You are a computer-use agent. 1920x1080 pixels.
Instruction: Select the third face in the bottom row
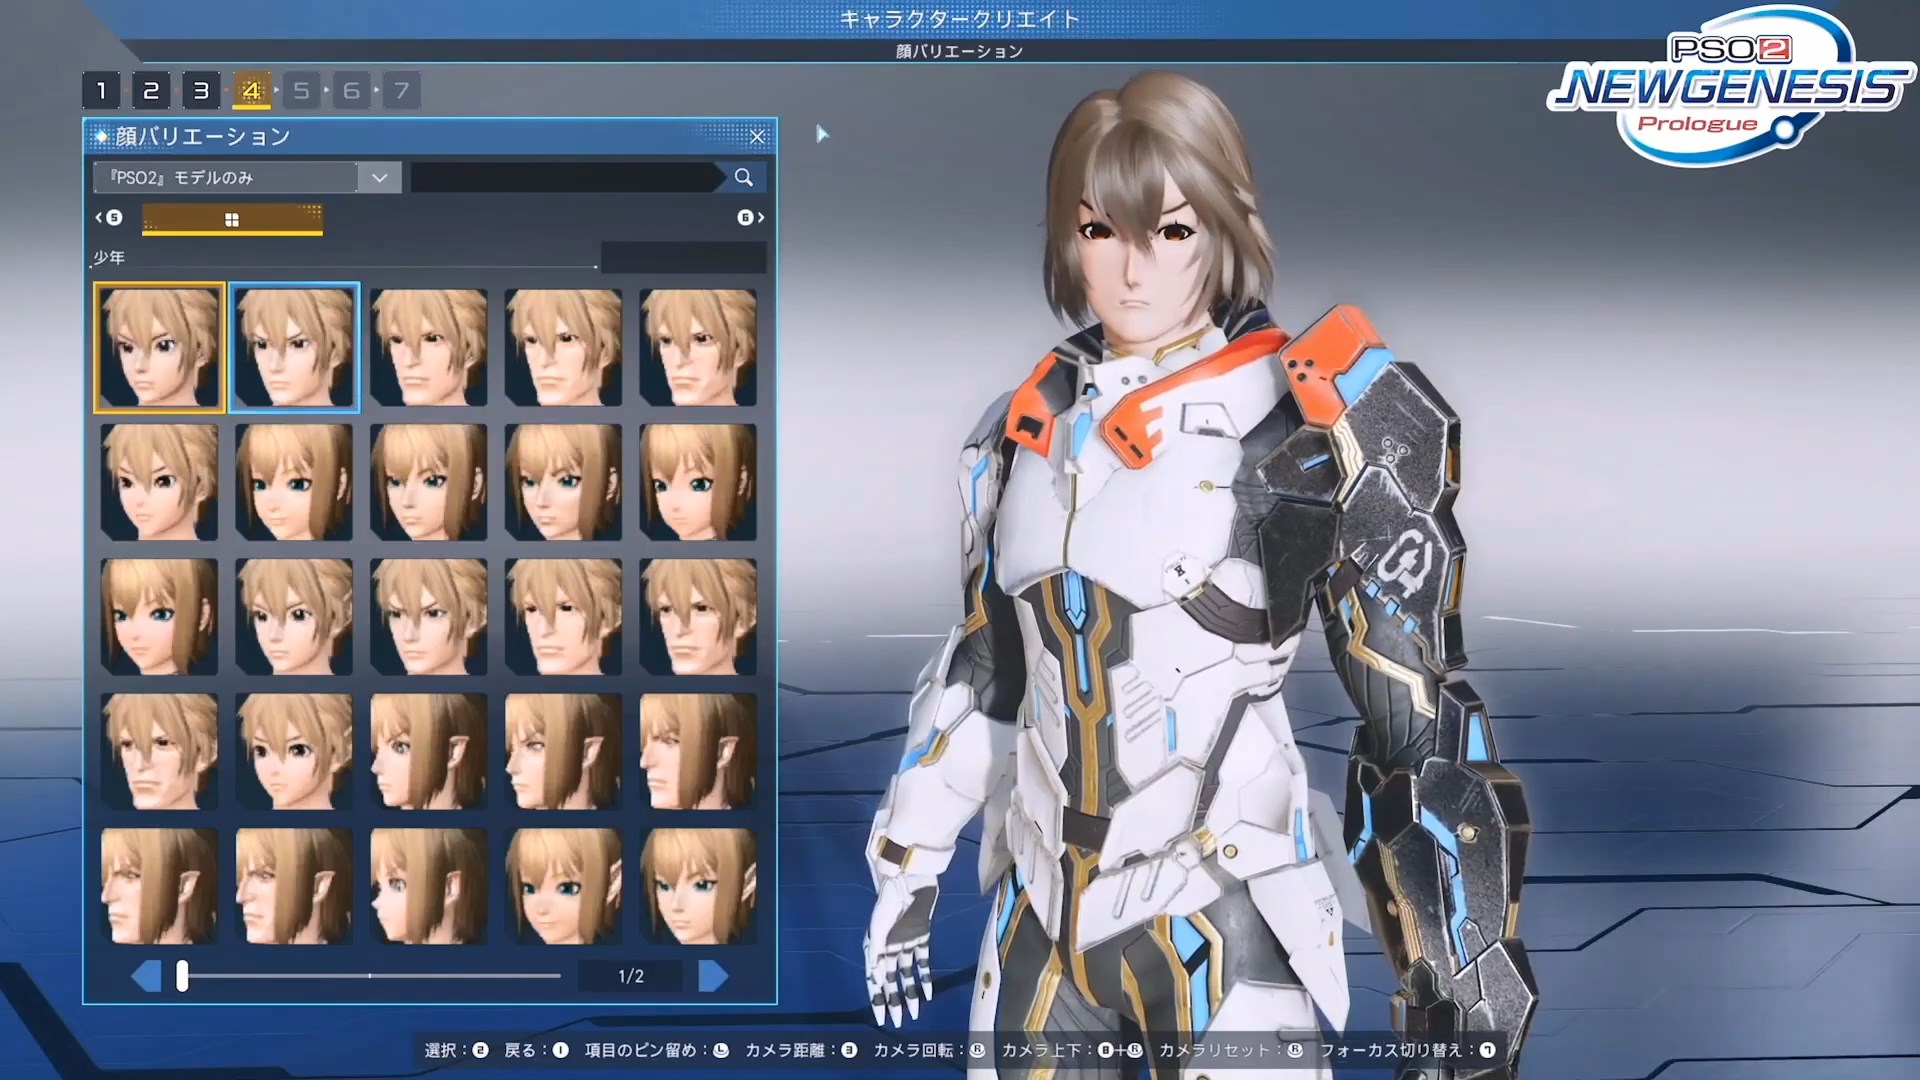coord(429,887)
